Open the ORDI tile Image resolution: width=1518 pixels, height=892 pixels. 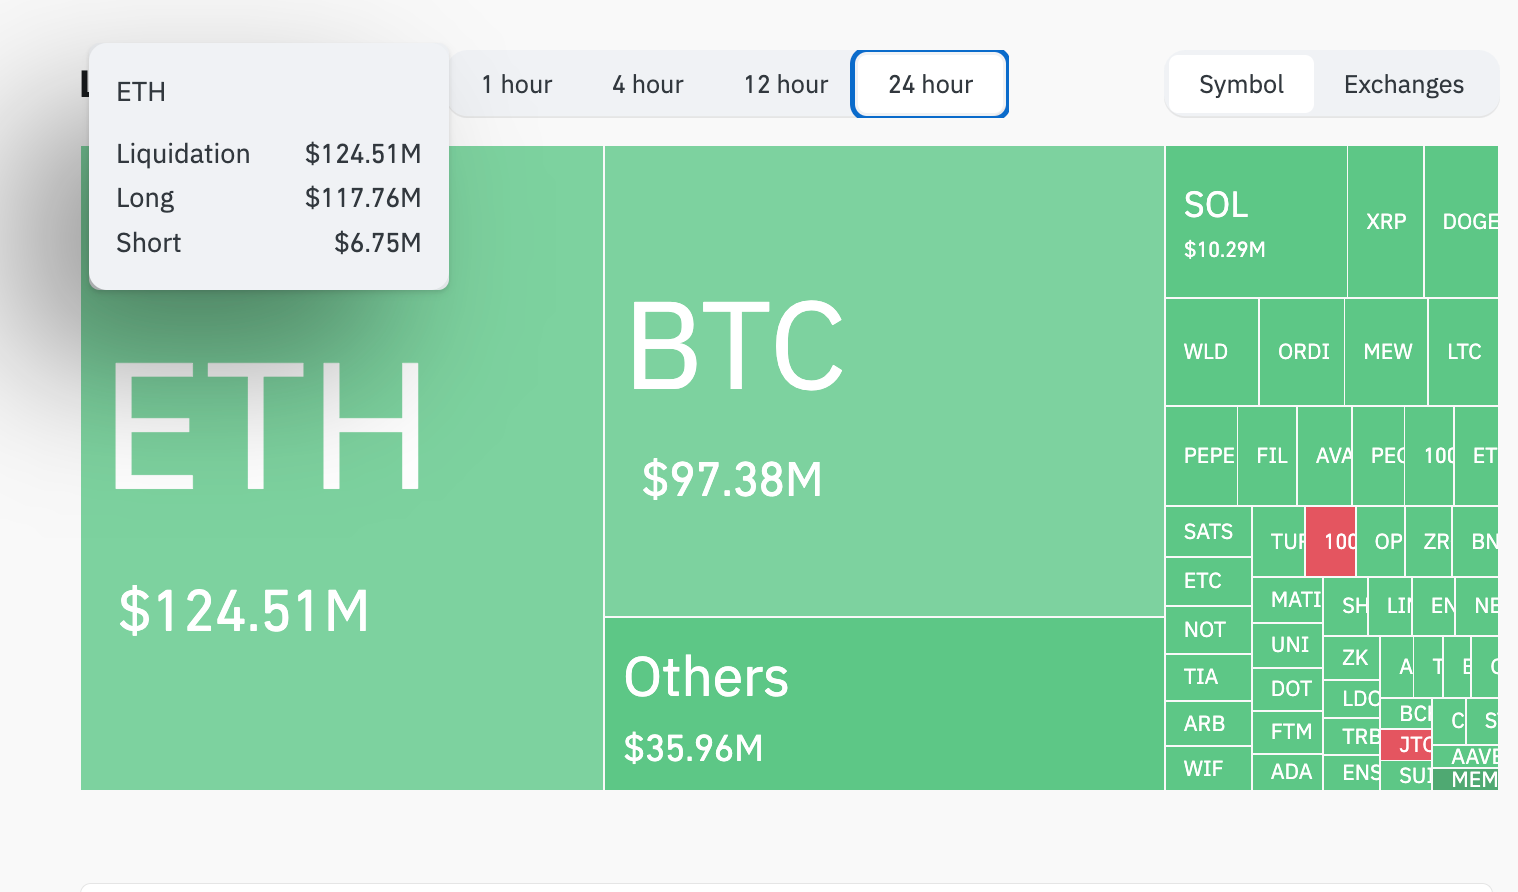click(1302, 352)
